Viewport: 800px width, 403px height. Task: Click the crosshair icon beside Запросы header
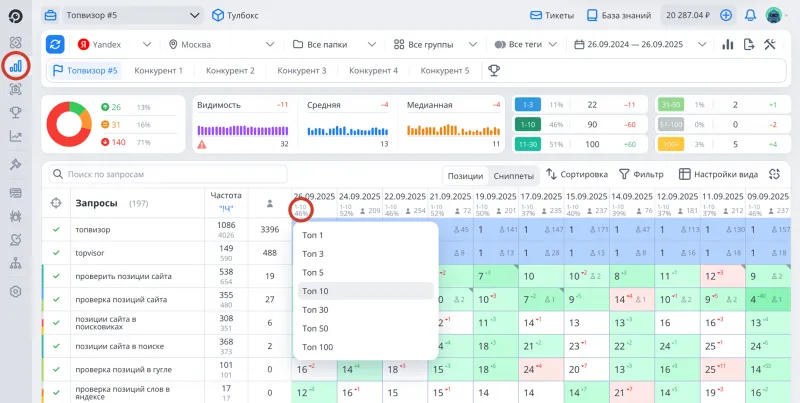coord(55,203)
